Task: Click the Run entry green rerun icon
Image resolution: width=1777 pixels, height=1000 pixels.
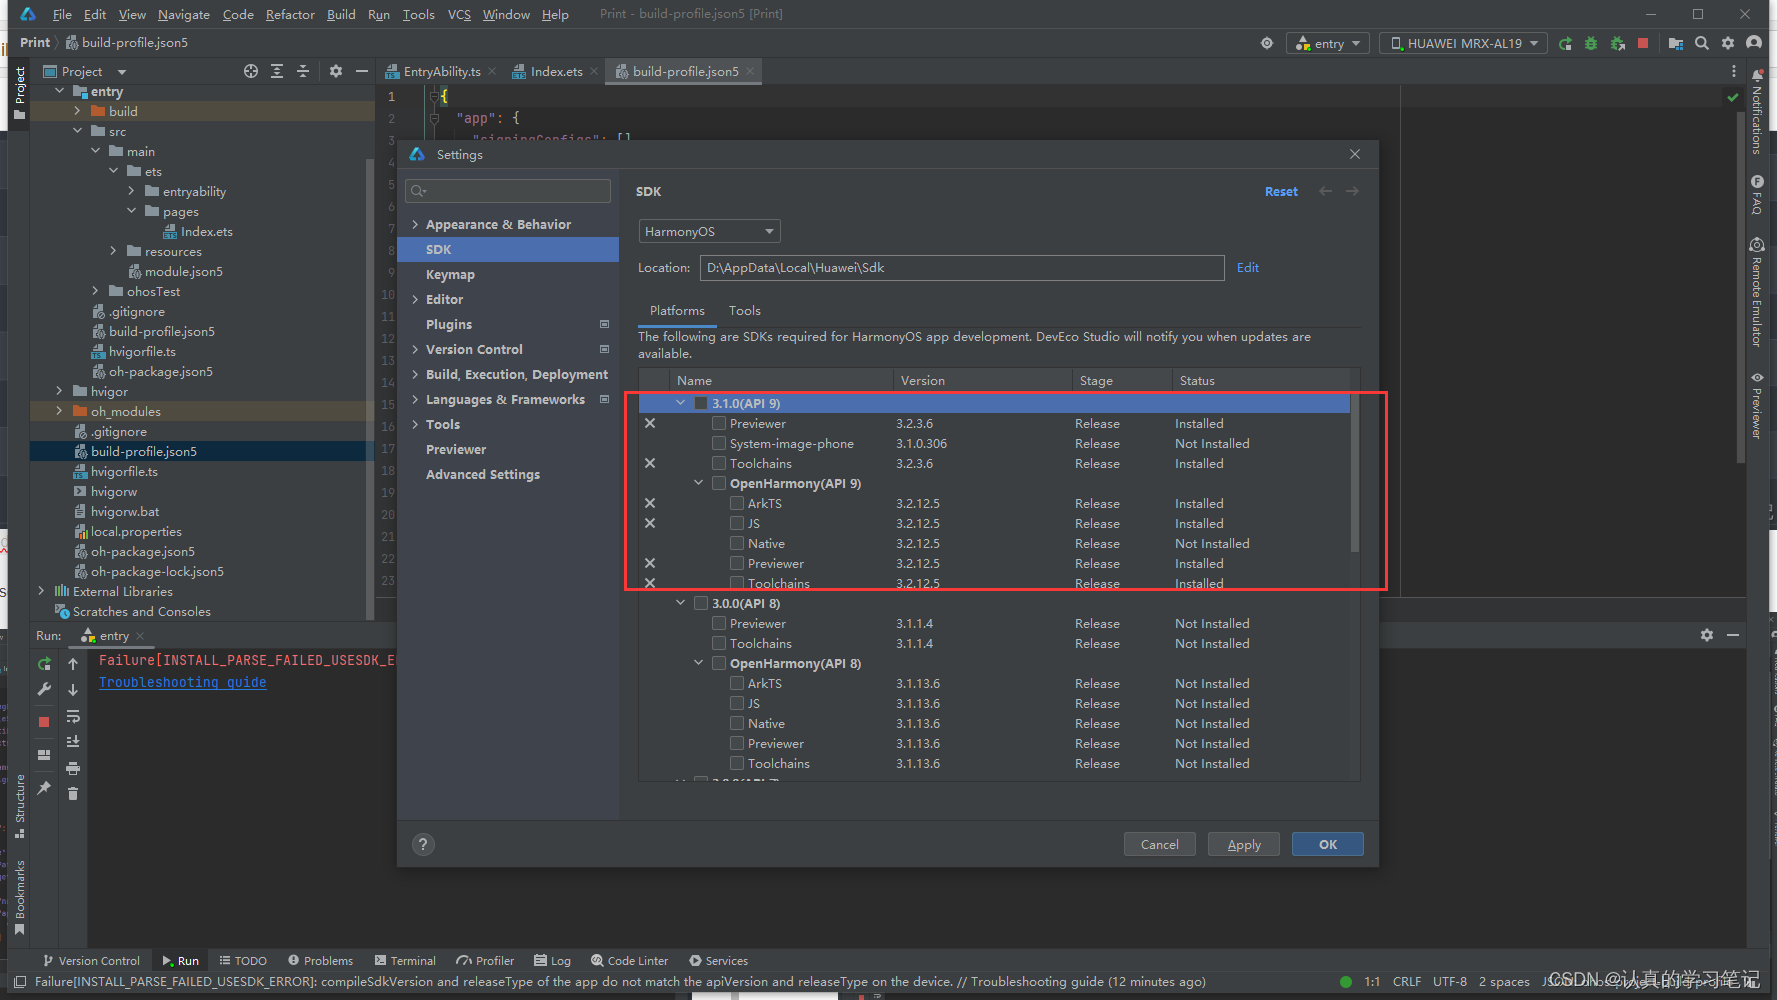Action: point(1565,43)
